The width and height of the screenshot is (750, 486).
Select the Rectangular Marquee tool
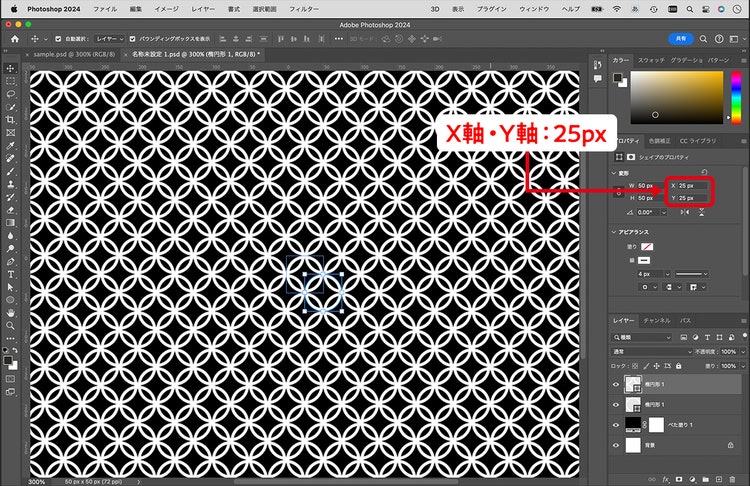10,81
